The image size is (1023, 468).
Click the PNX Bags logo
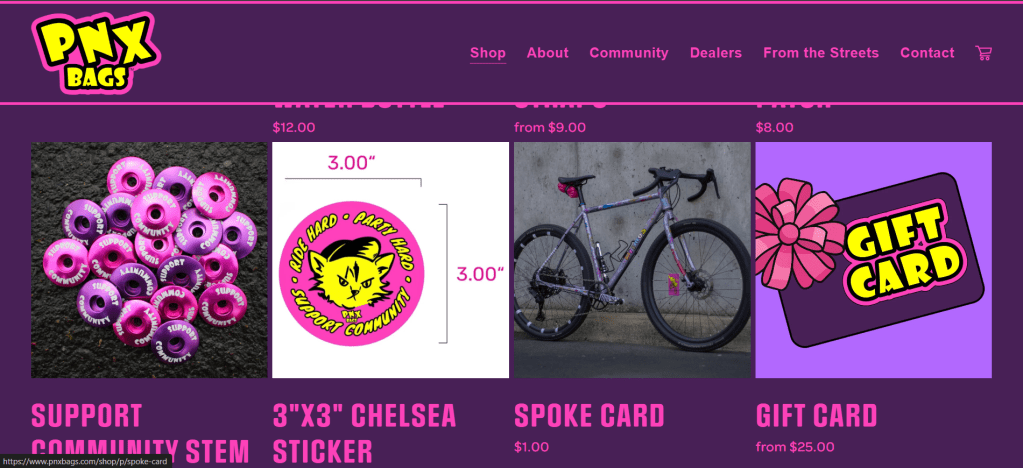pos(96,53)
